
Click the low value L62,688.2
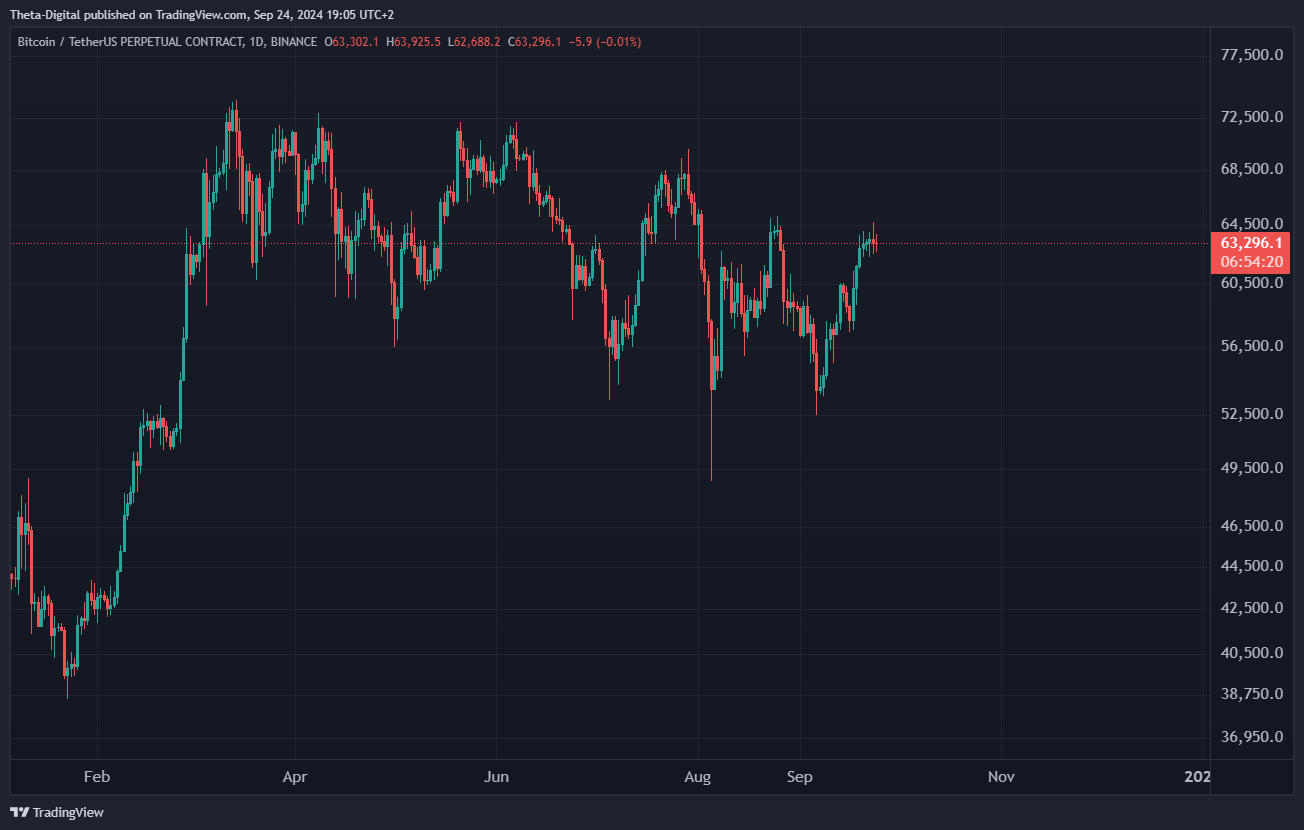pos(475,42)
